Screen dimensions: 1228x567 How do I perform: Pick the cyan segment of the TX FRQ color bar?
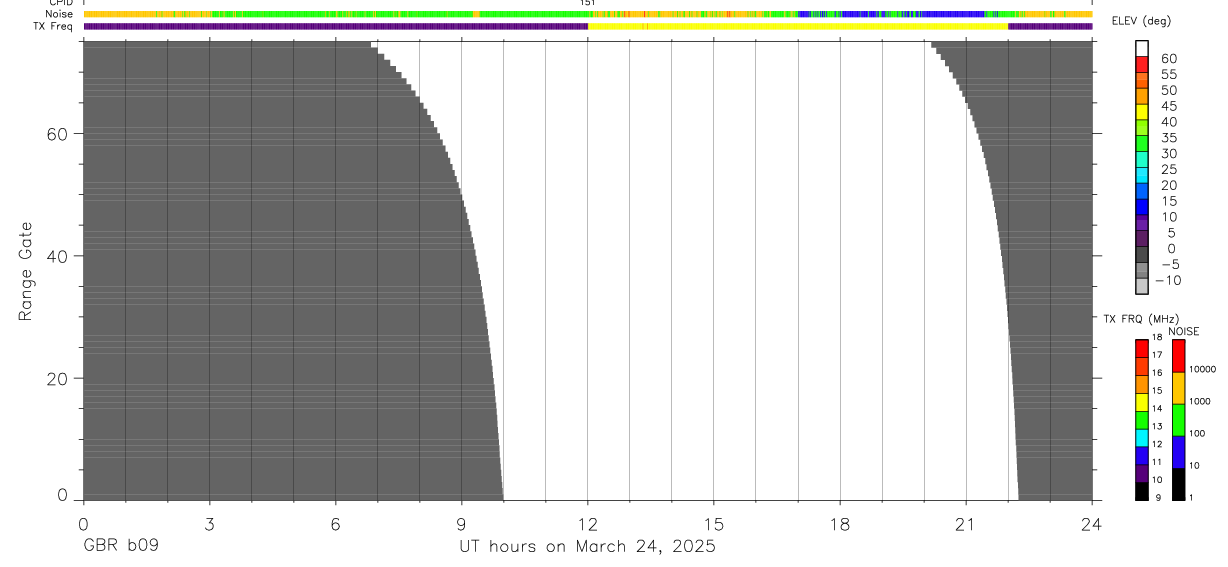coord(1142,438)
